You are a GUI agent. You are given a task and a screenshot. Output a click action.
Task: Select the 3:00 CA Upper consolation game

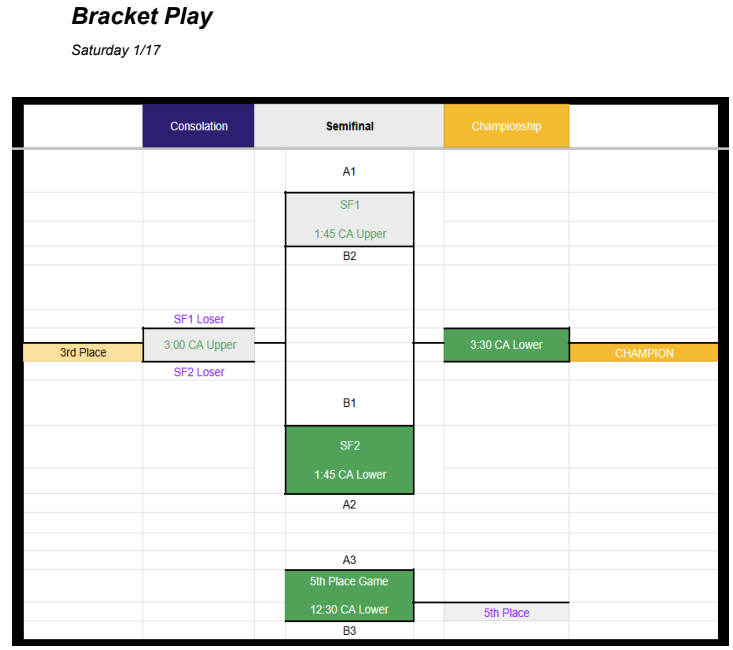[199, 345]
